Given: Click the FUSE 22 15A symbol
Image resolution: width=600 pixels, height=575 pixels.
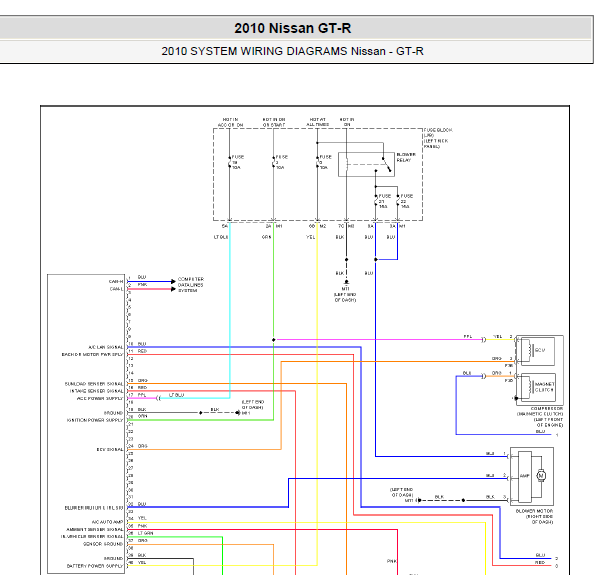Looking at the screenshot, I should tap(398, 201).
